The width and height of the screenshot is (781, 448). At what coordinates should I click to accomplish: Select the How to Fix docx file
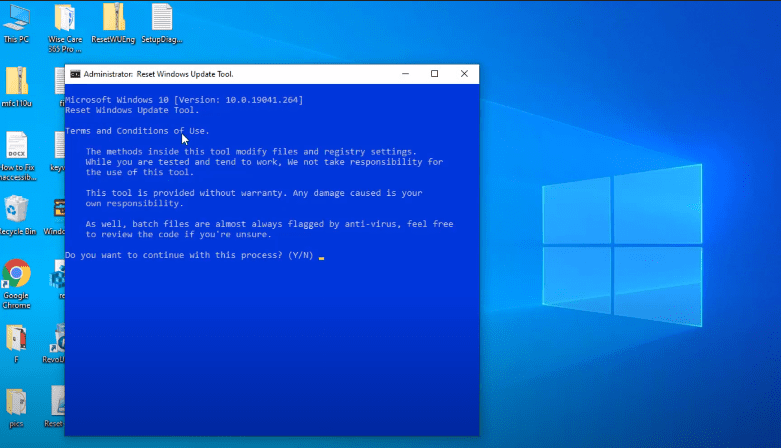(17, 156)
